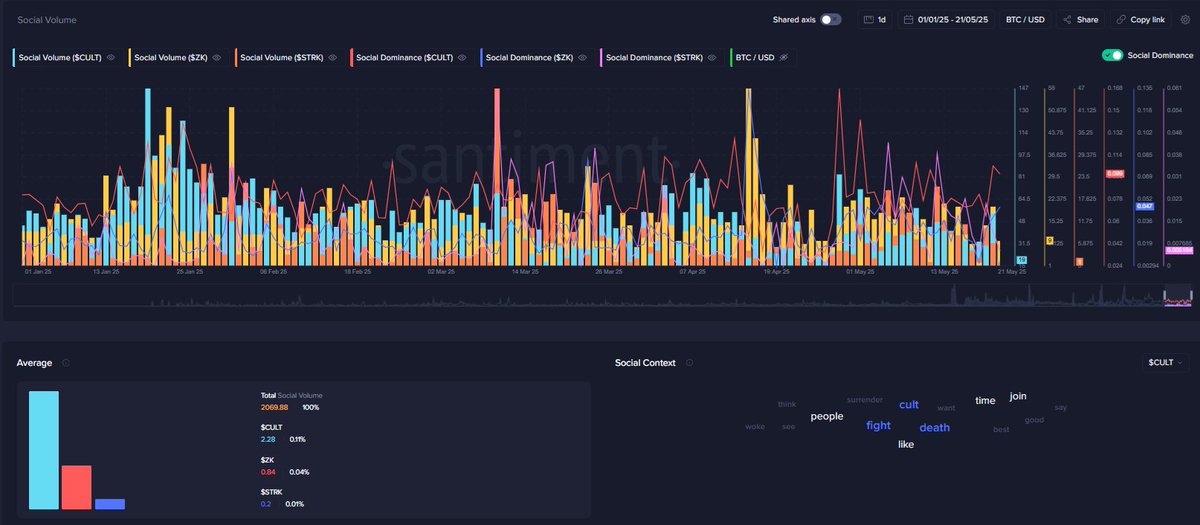
Task: Click the word 'good' in the word cloud
Action: tap(1034, 420)
